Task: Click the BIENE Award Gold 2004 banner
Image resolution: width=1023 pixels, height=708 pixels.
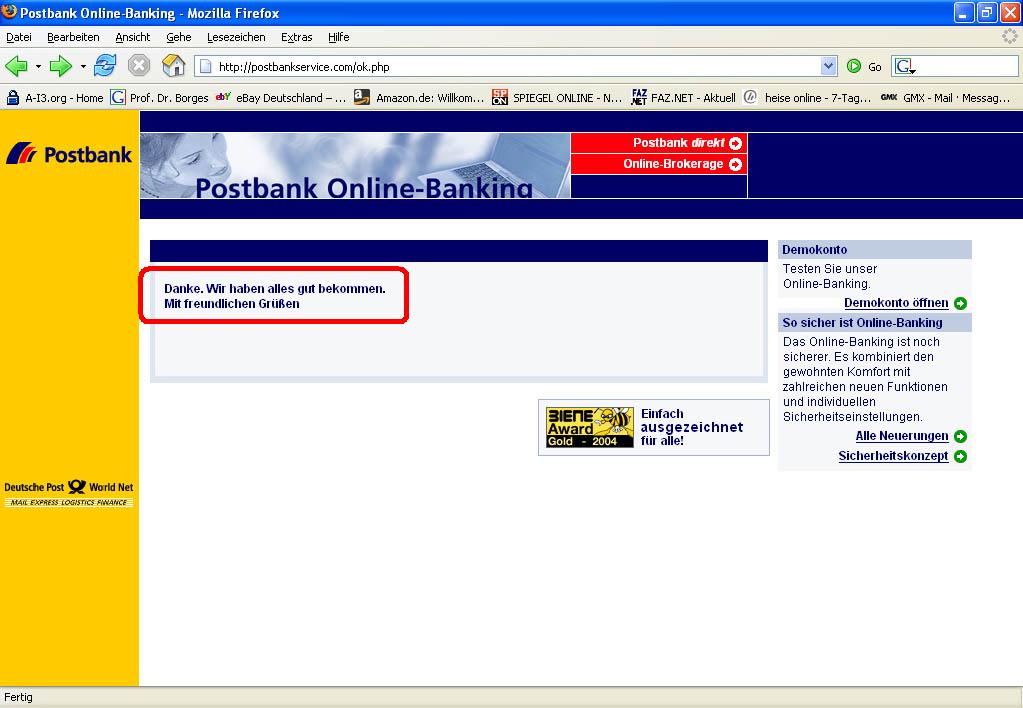Action: [x=589, y=427]
